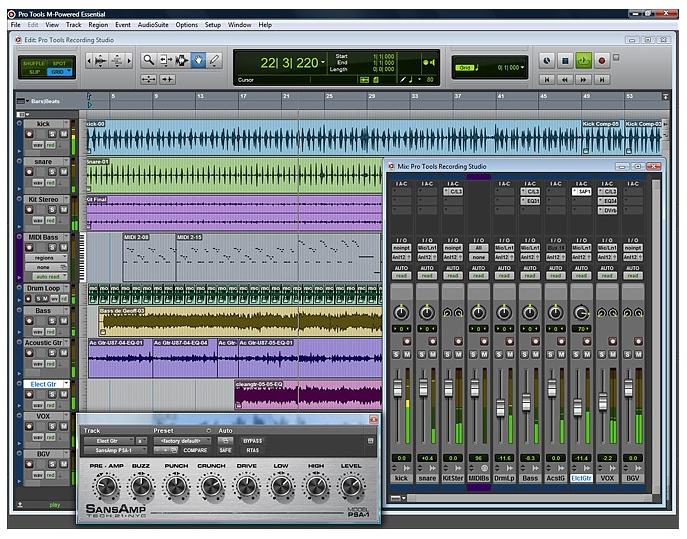Click the green Play button
This screenshot has height=539, width=687.
tap(583, 60)
